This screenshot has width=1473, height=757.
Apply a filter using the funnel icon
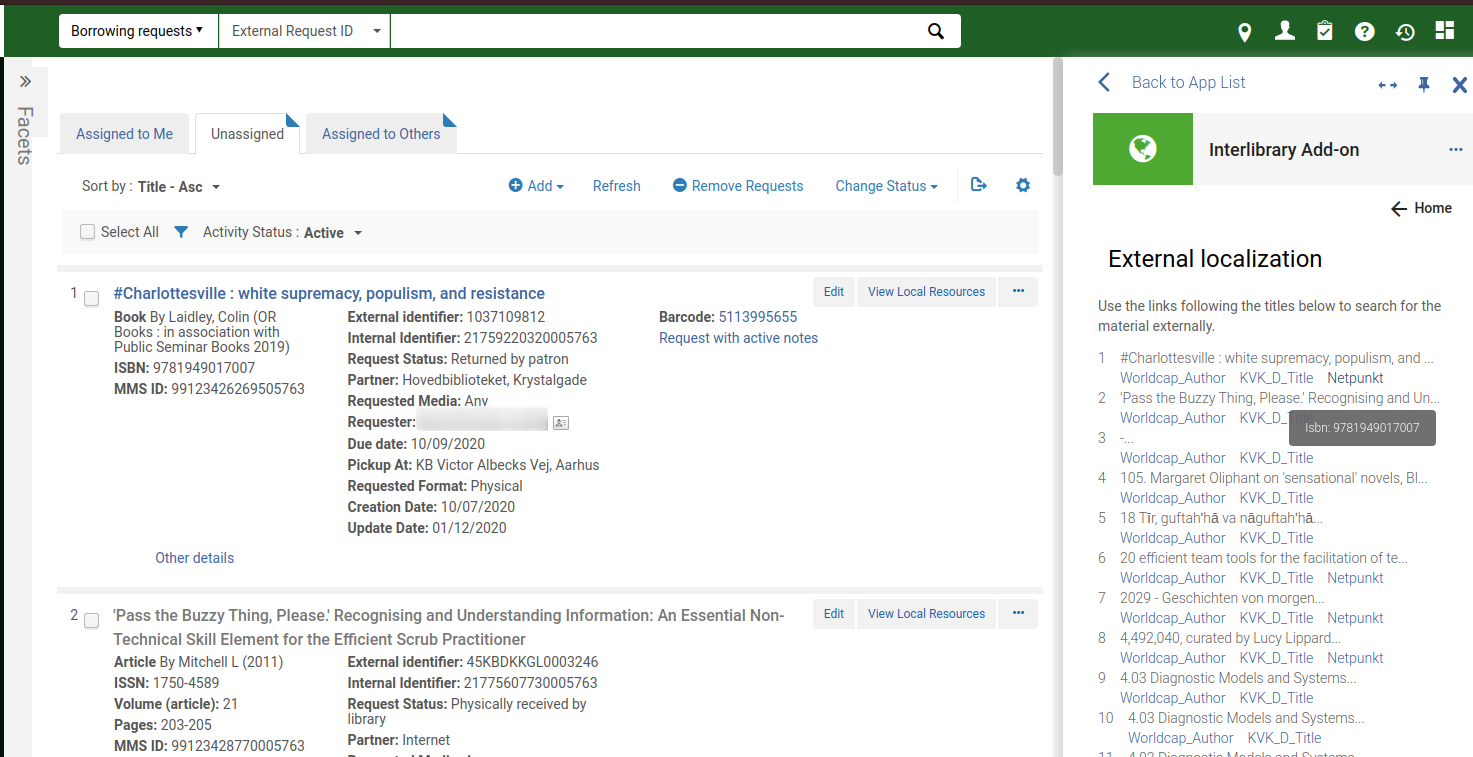click(x=181, y=231)
